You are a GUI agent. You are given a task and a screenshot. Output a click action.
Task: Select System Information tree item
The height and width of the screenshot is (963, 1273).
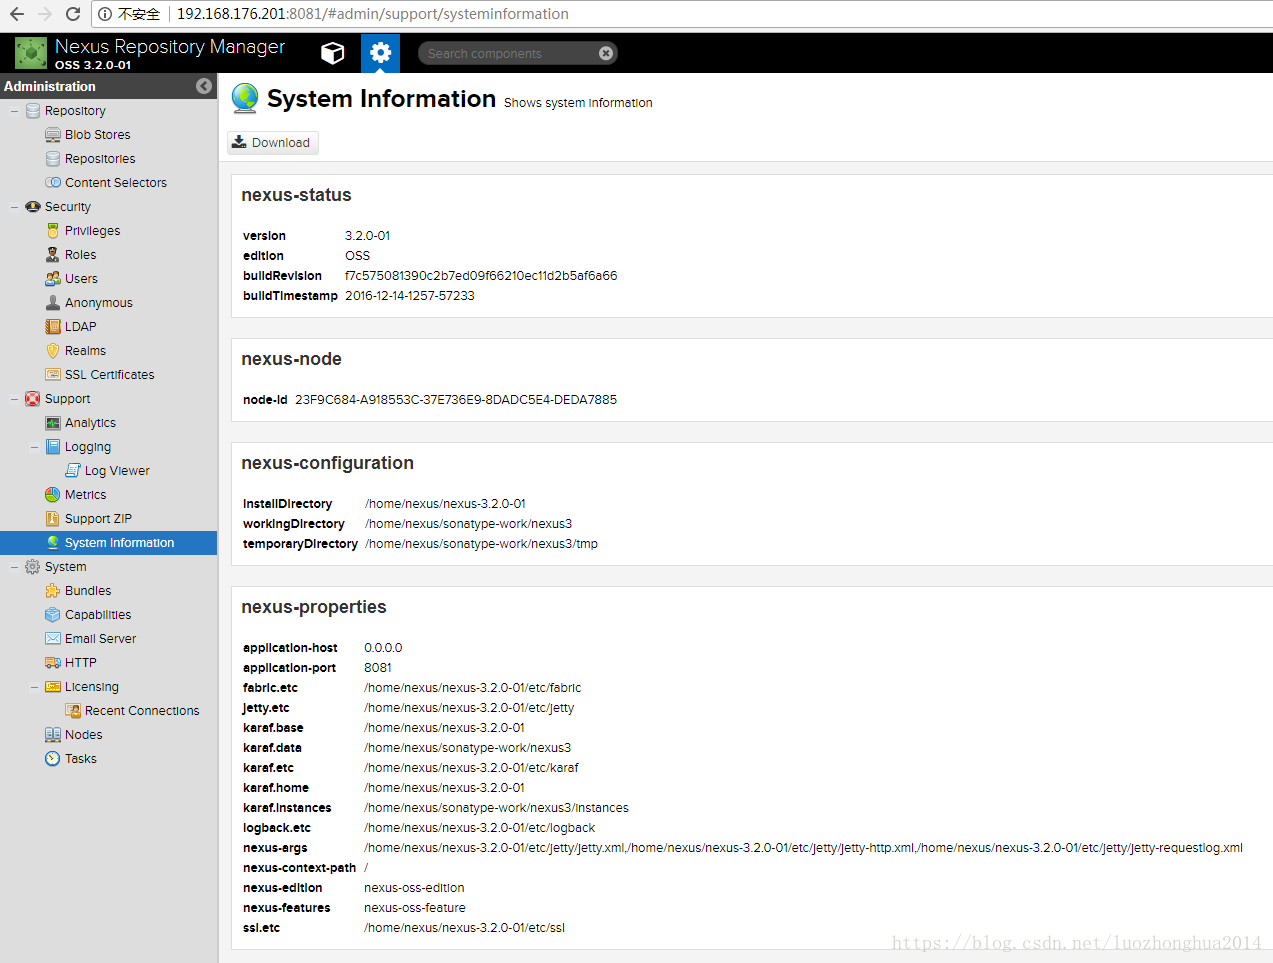(108, 543)
